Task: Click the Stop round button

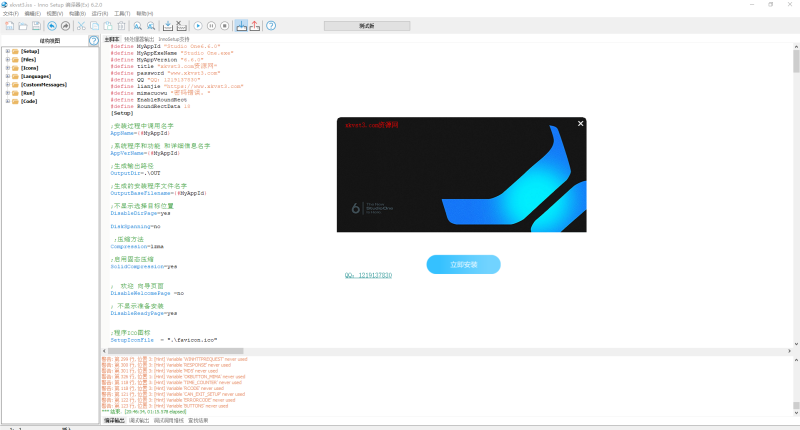Action: (x=224, y=26)
